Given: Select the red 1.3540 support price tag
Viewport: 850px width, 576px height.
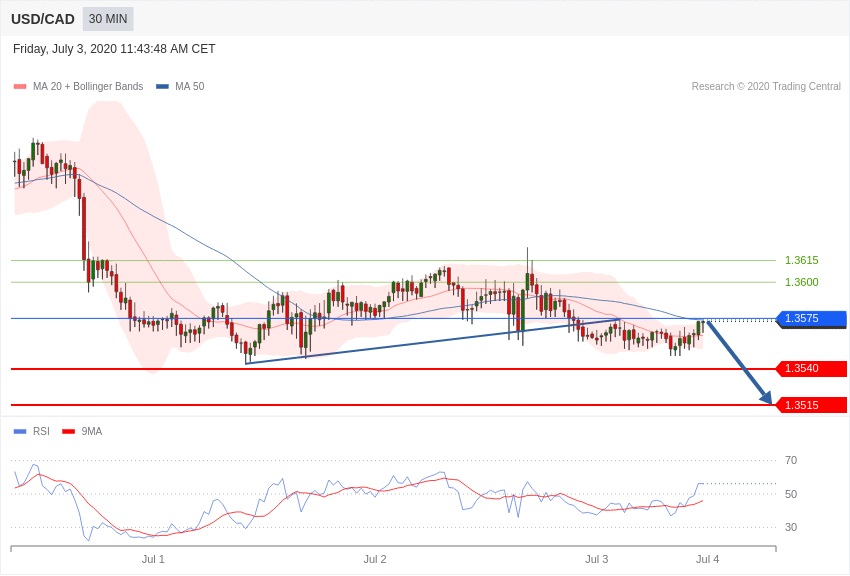Looking at the screenshot, I should (812, 368).
